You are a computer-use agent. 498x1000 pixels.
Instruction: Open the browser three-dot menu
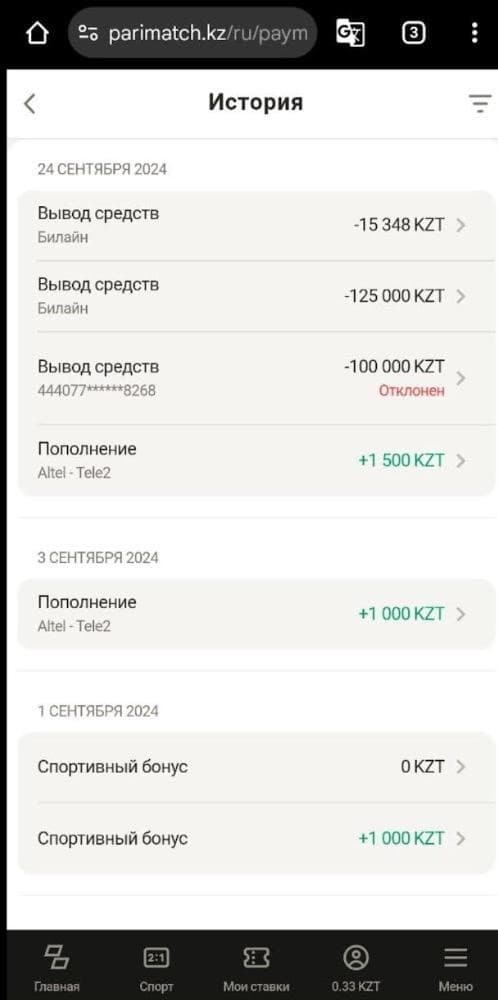(x=474, y=33)
